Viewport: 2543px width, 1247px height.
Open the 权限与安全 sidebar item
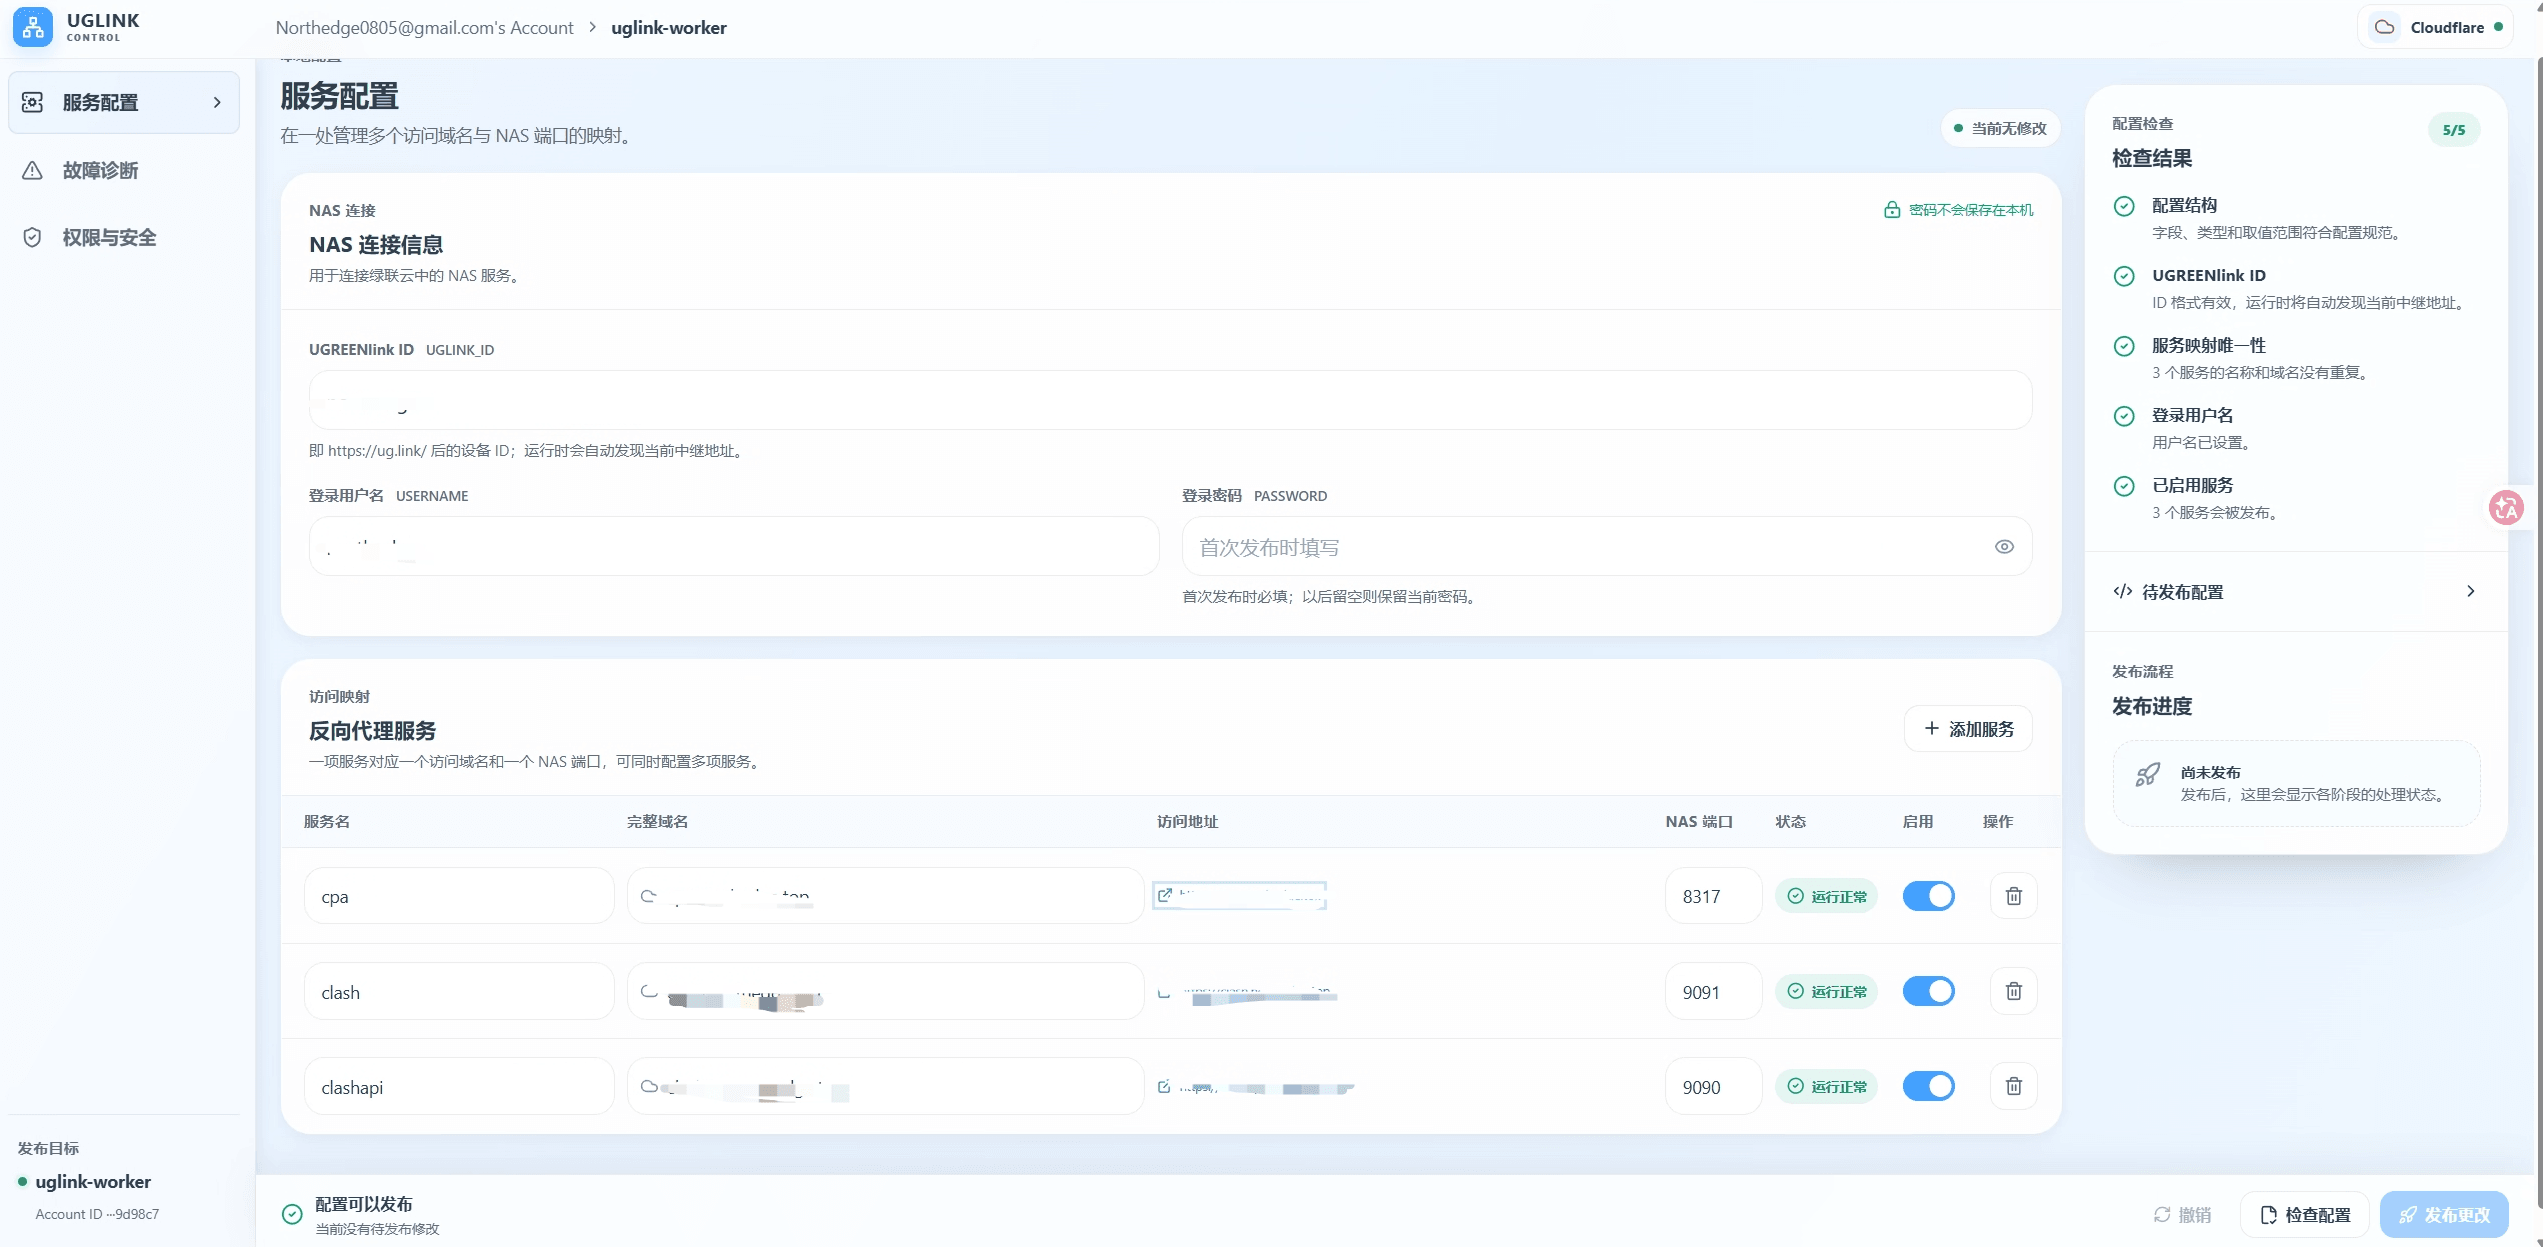click(x=124, y=237)
